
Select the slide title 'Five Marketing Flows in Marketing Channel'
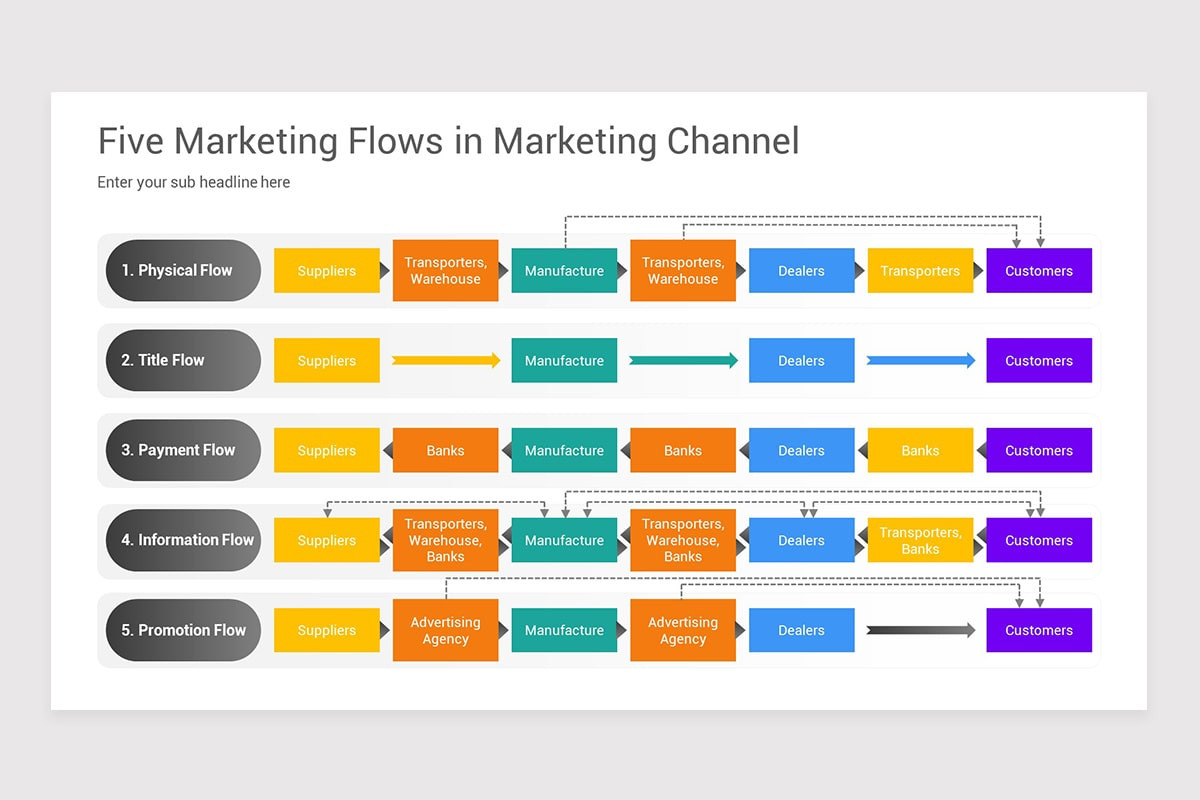tap(448, 141)
